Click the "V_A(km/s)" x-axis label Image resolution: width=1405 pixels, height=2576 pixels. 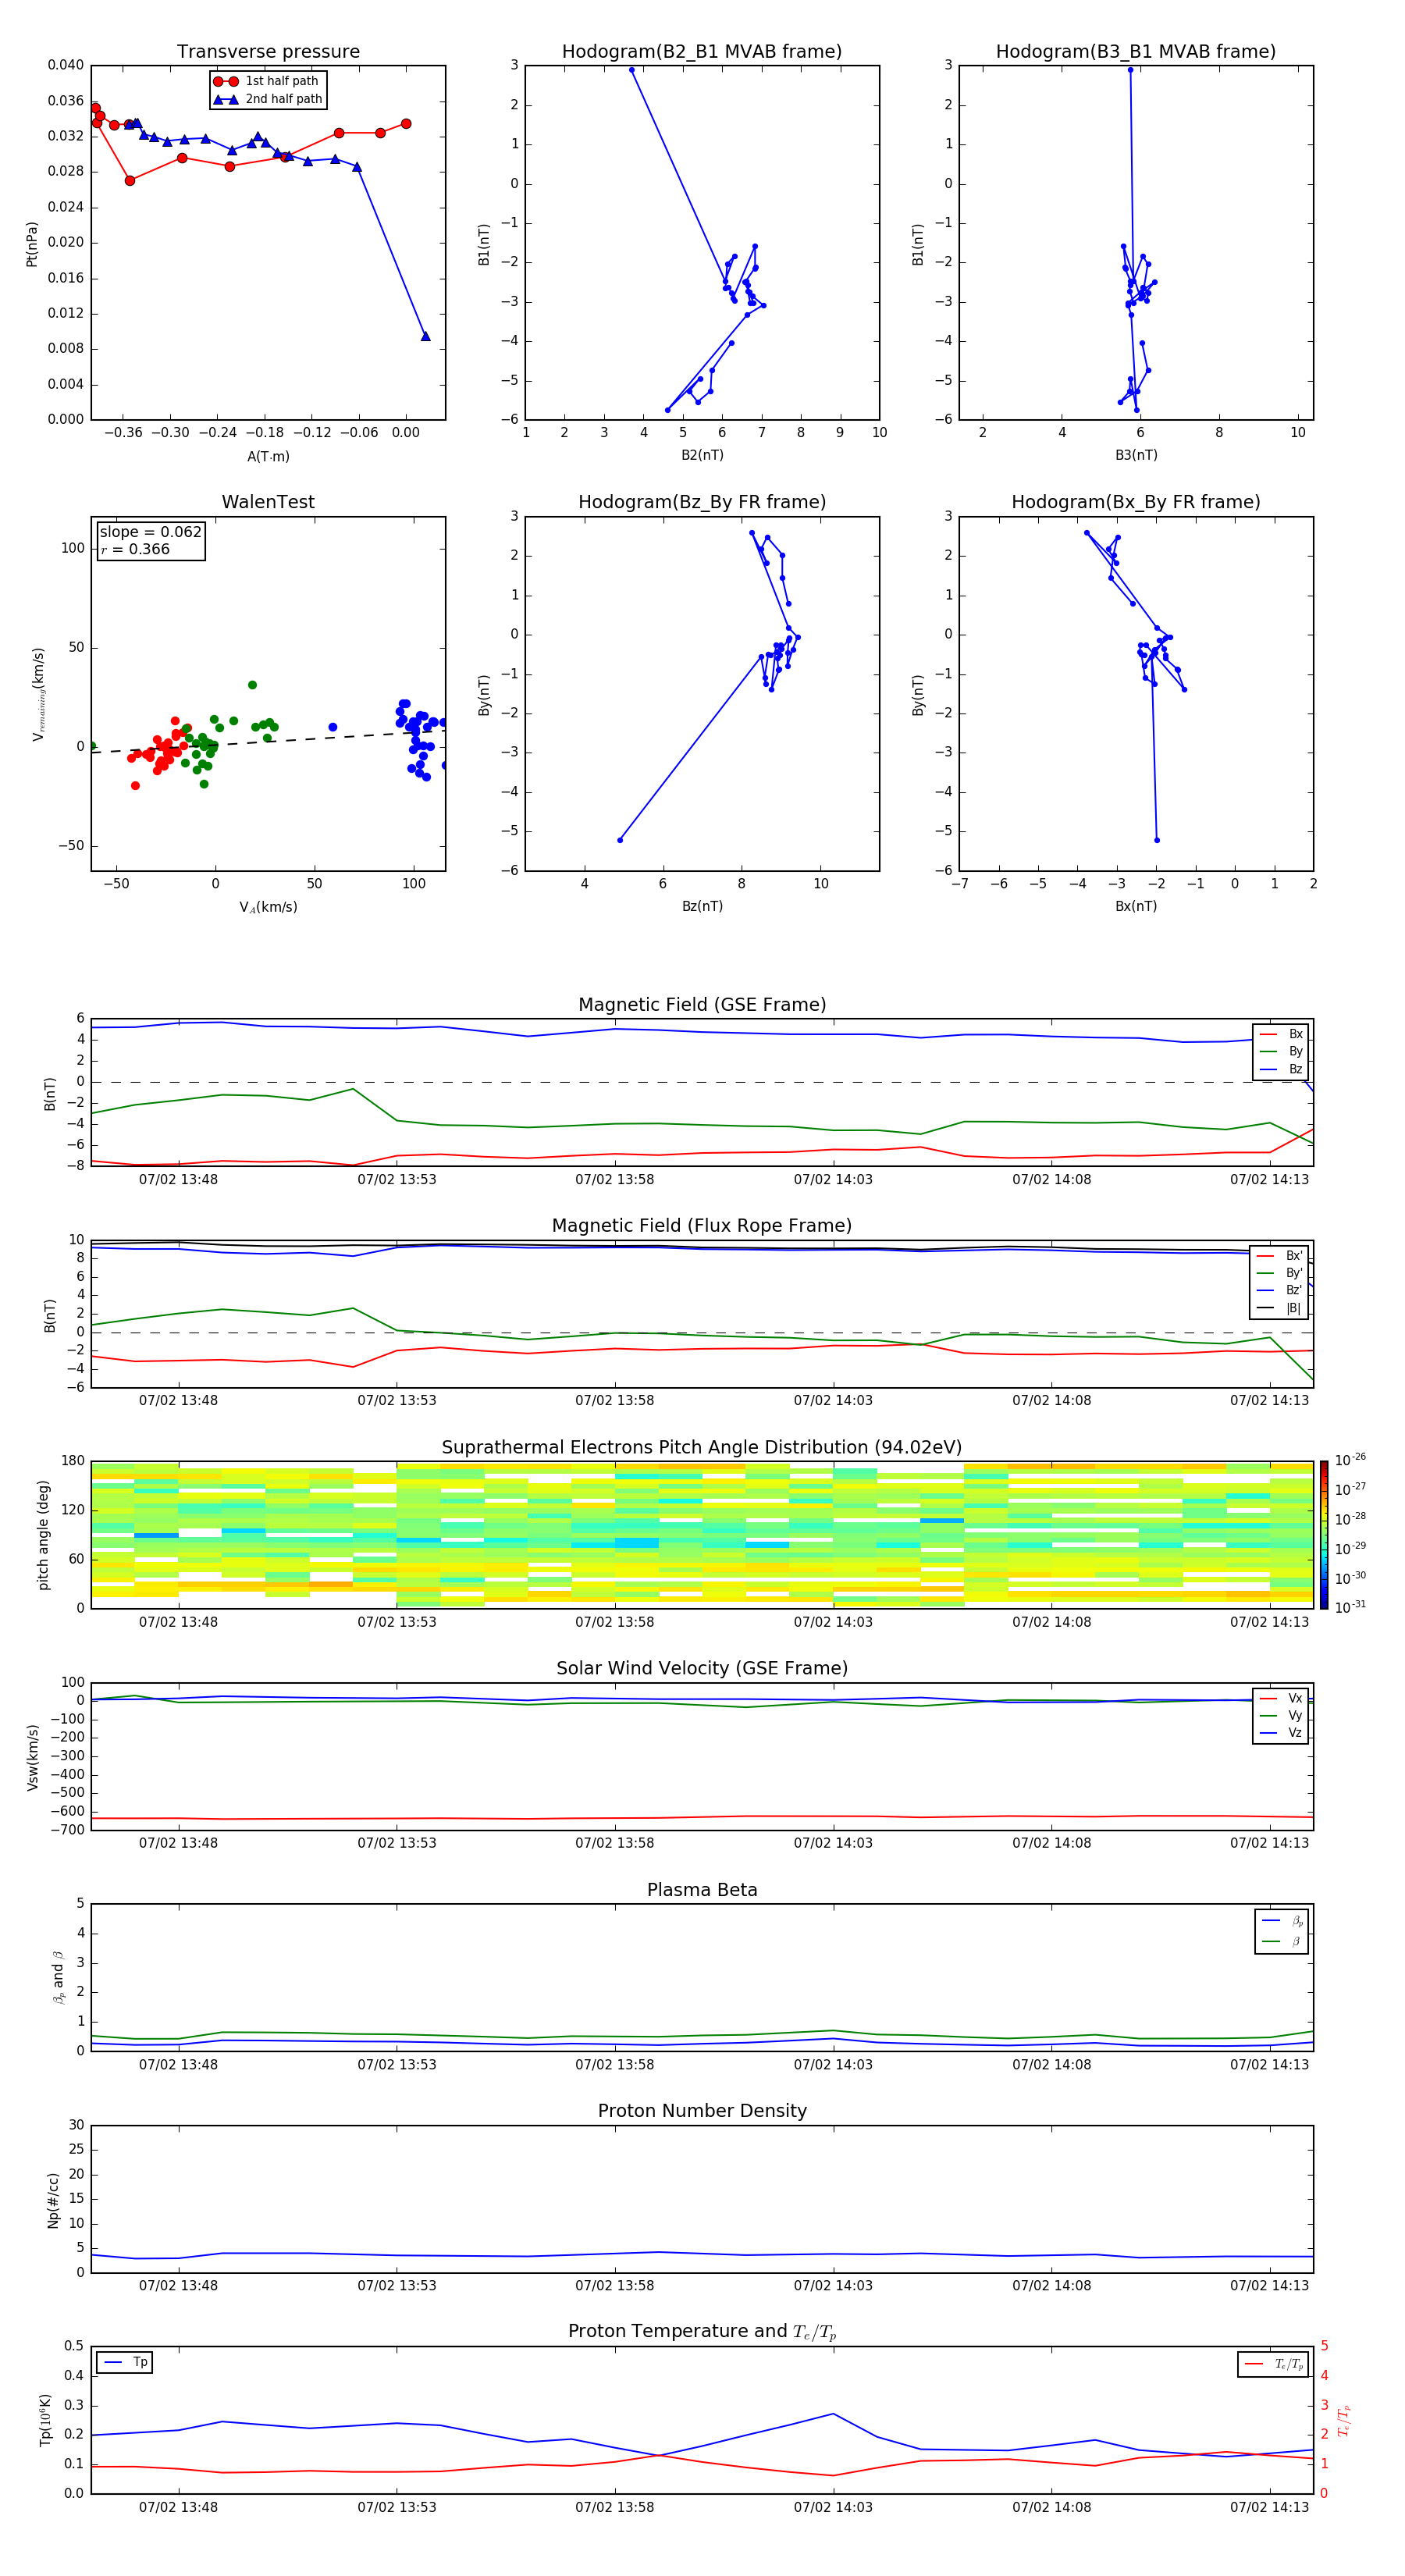tap(268, 908)
